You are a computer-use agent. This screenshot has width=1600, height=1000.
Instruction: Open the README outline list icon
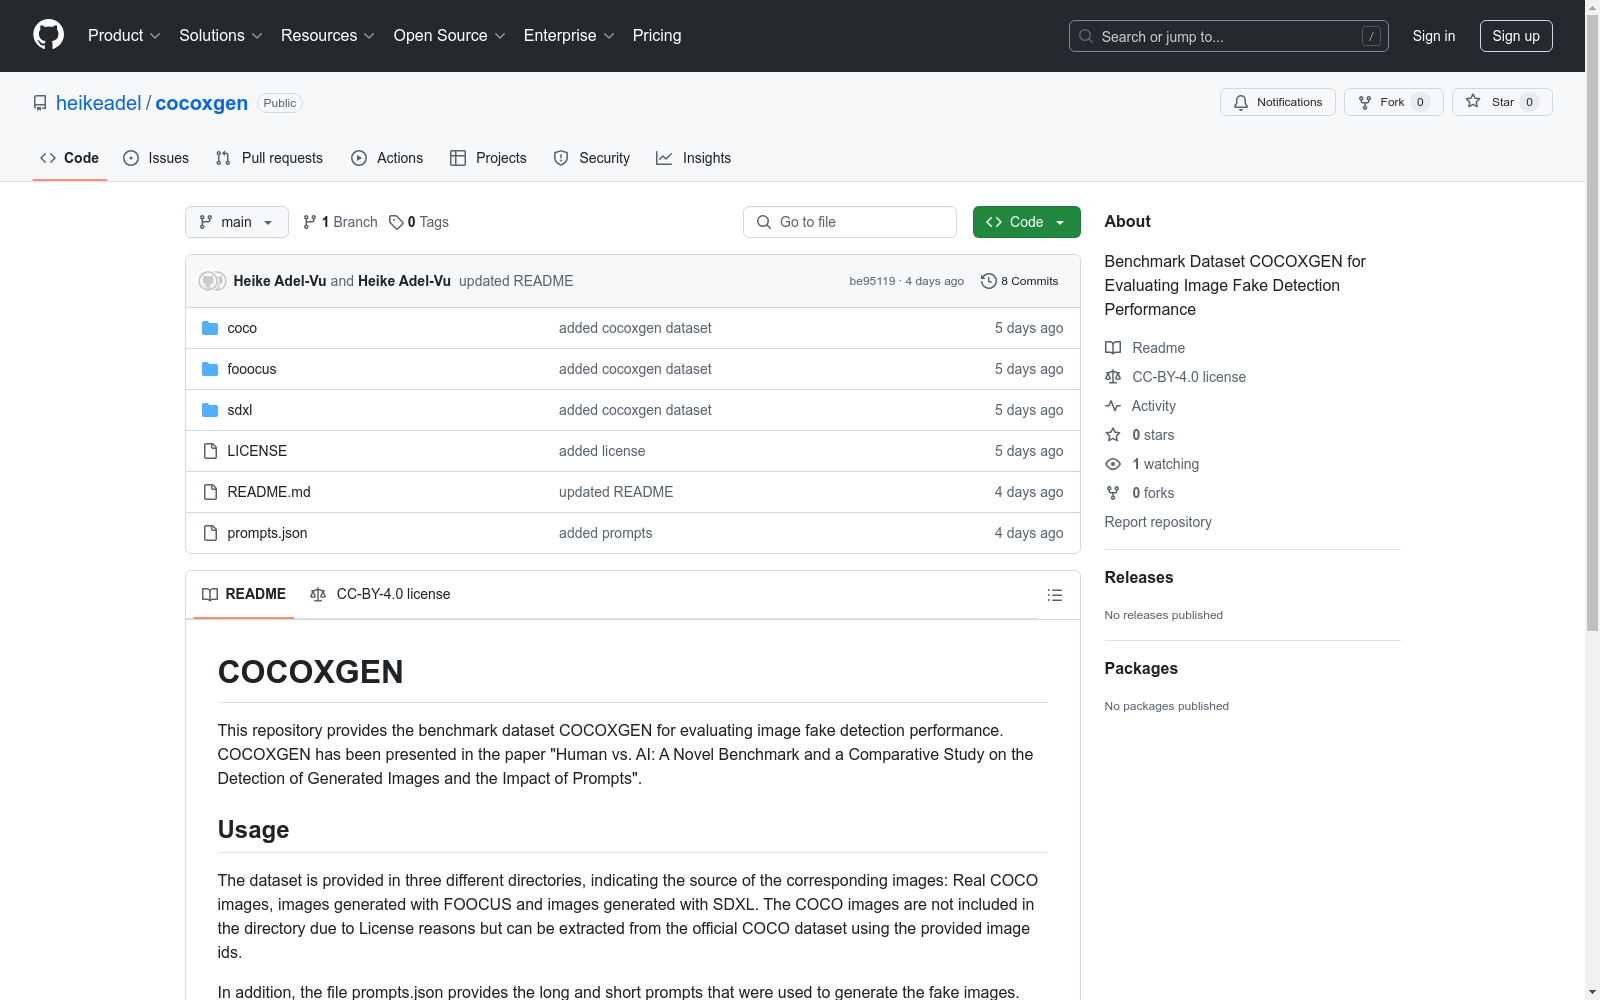1054,595
